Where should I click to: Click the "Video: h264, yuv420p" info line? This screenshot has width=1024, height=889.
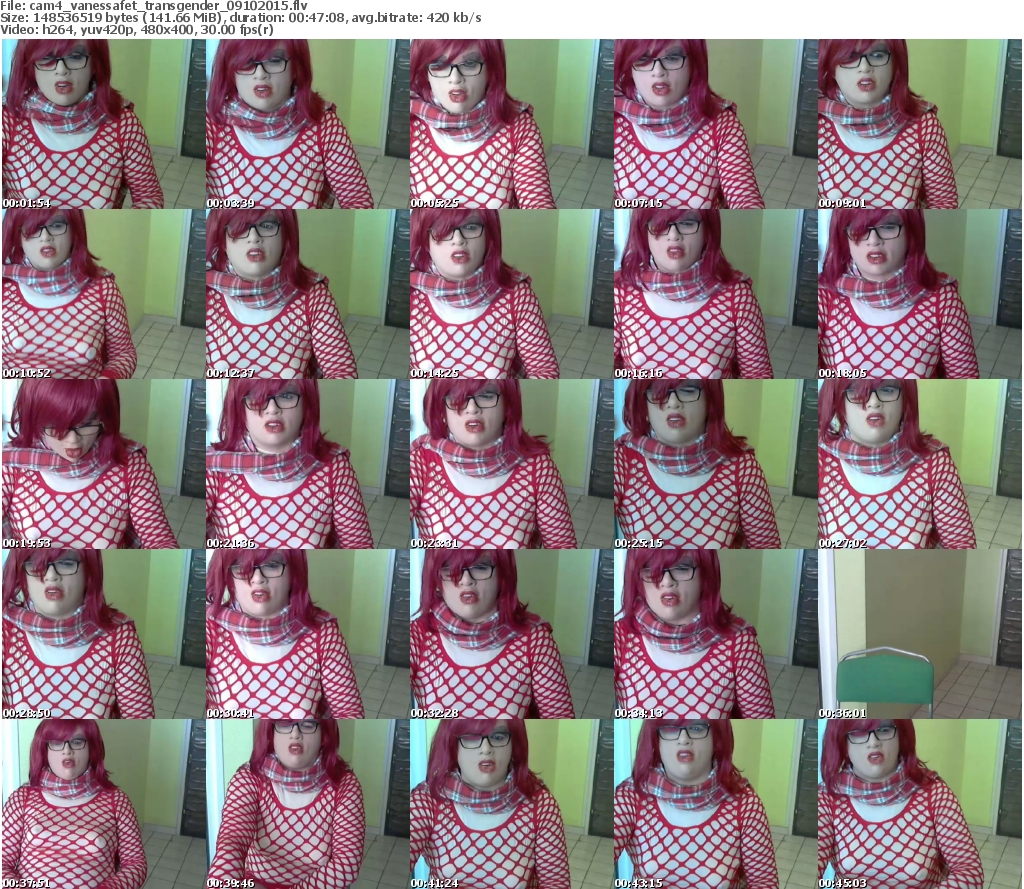click(137, 29)
